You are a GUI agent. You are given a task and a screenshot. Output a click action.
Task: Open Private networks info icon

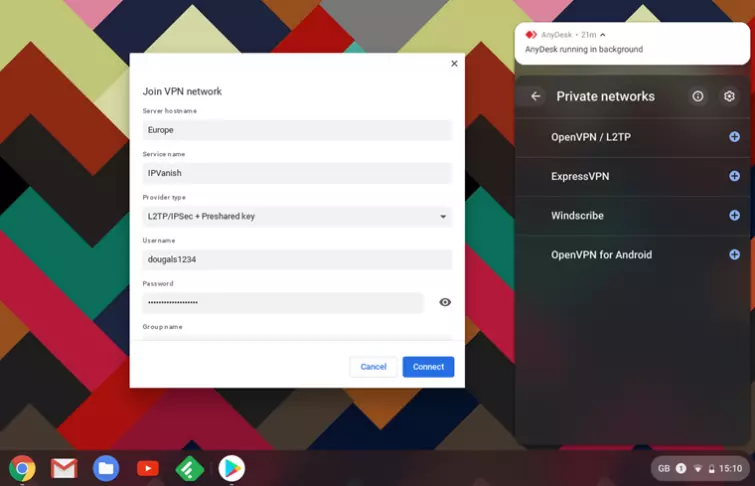698,96
